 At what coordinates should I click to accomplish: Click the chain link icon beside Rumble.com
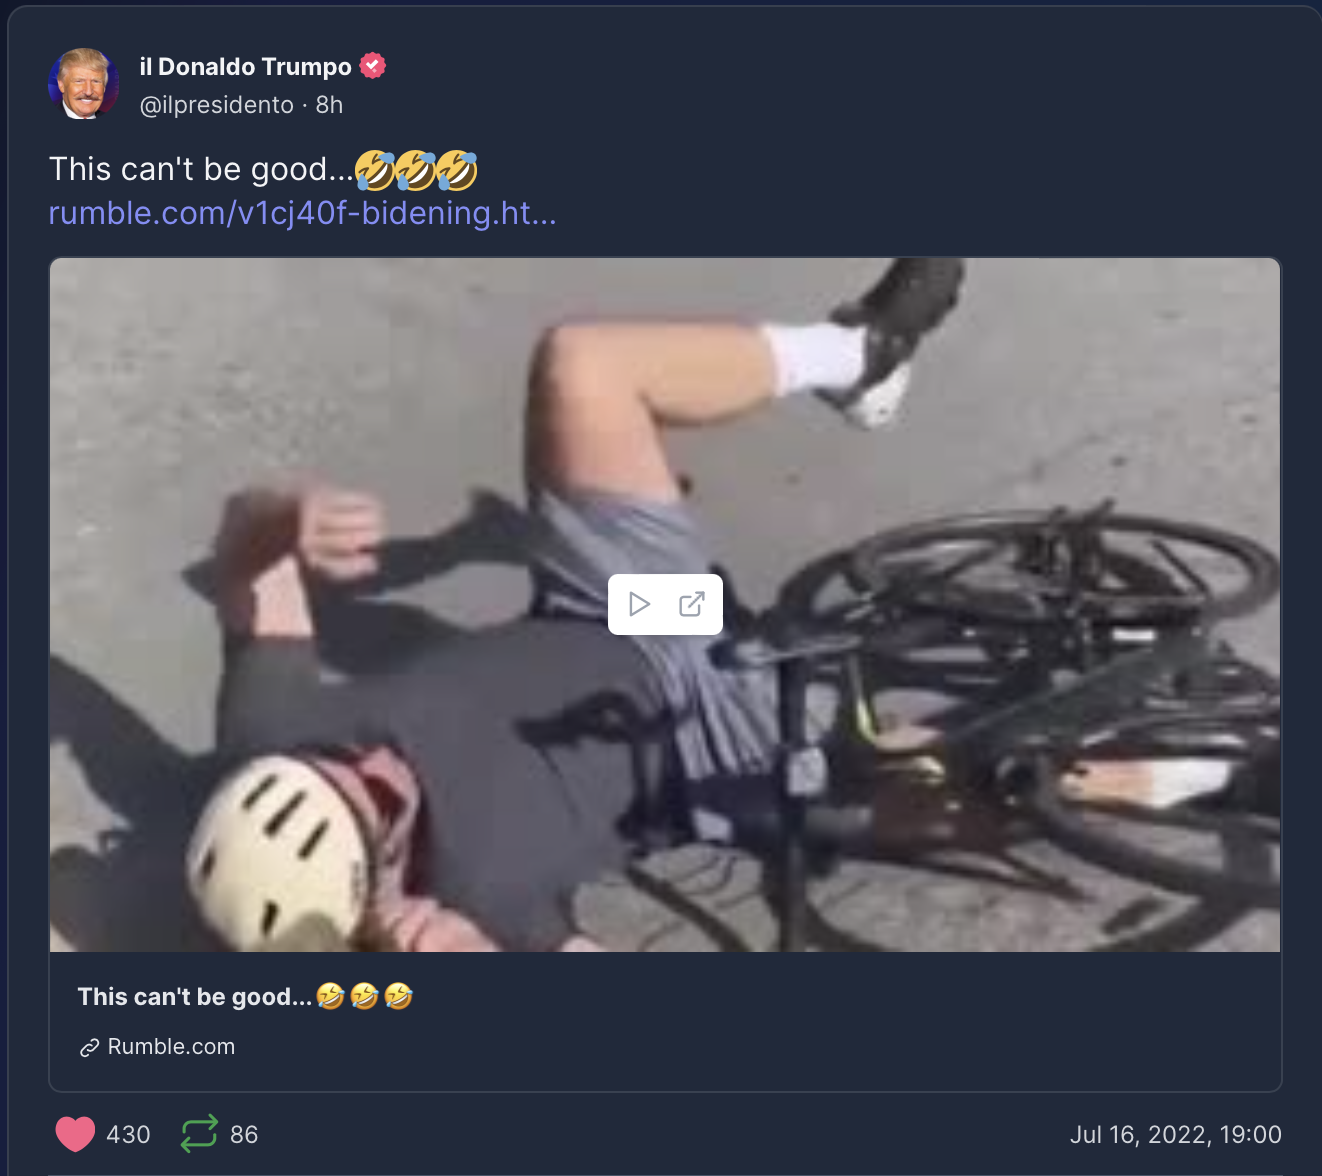[89, 1047]
